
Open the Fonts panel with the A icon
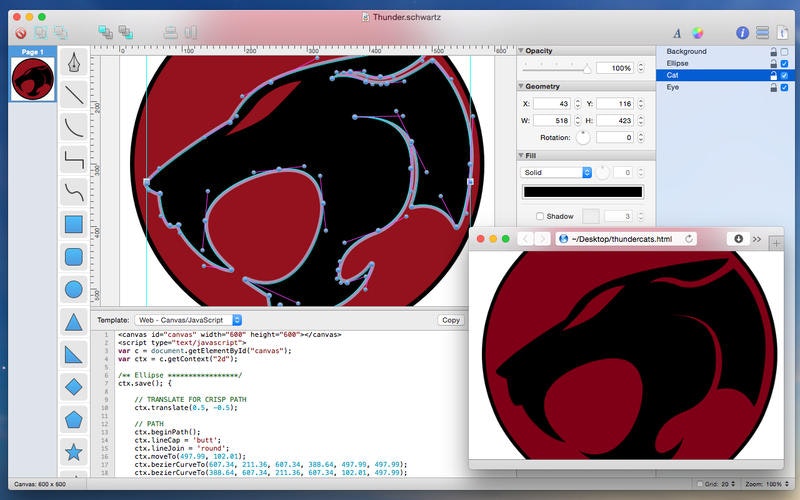tap(677, 34)
